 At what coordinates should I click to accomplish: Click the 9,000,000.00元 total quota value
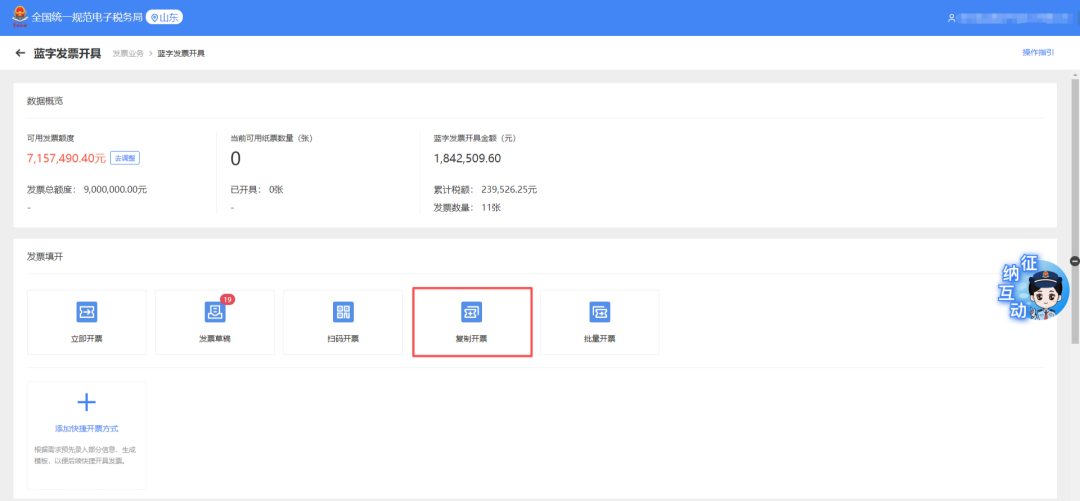pos(115,190)
